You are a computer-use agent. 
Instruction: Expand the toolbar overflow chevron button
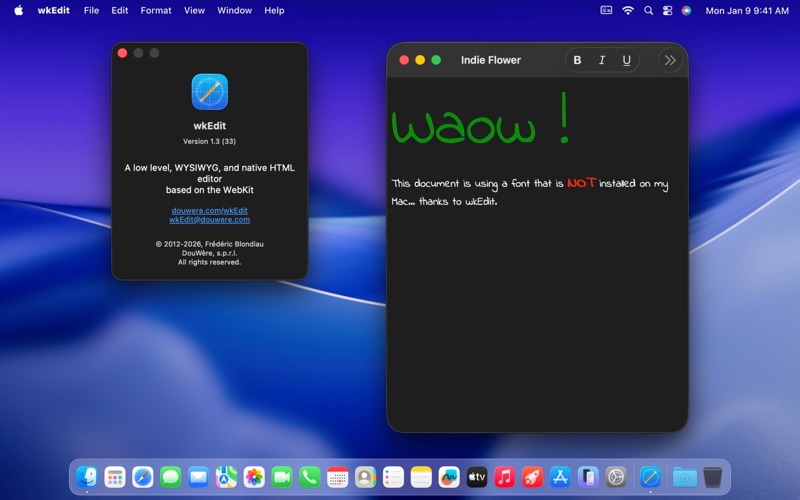click(x=670, y=60)
